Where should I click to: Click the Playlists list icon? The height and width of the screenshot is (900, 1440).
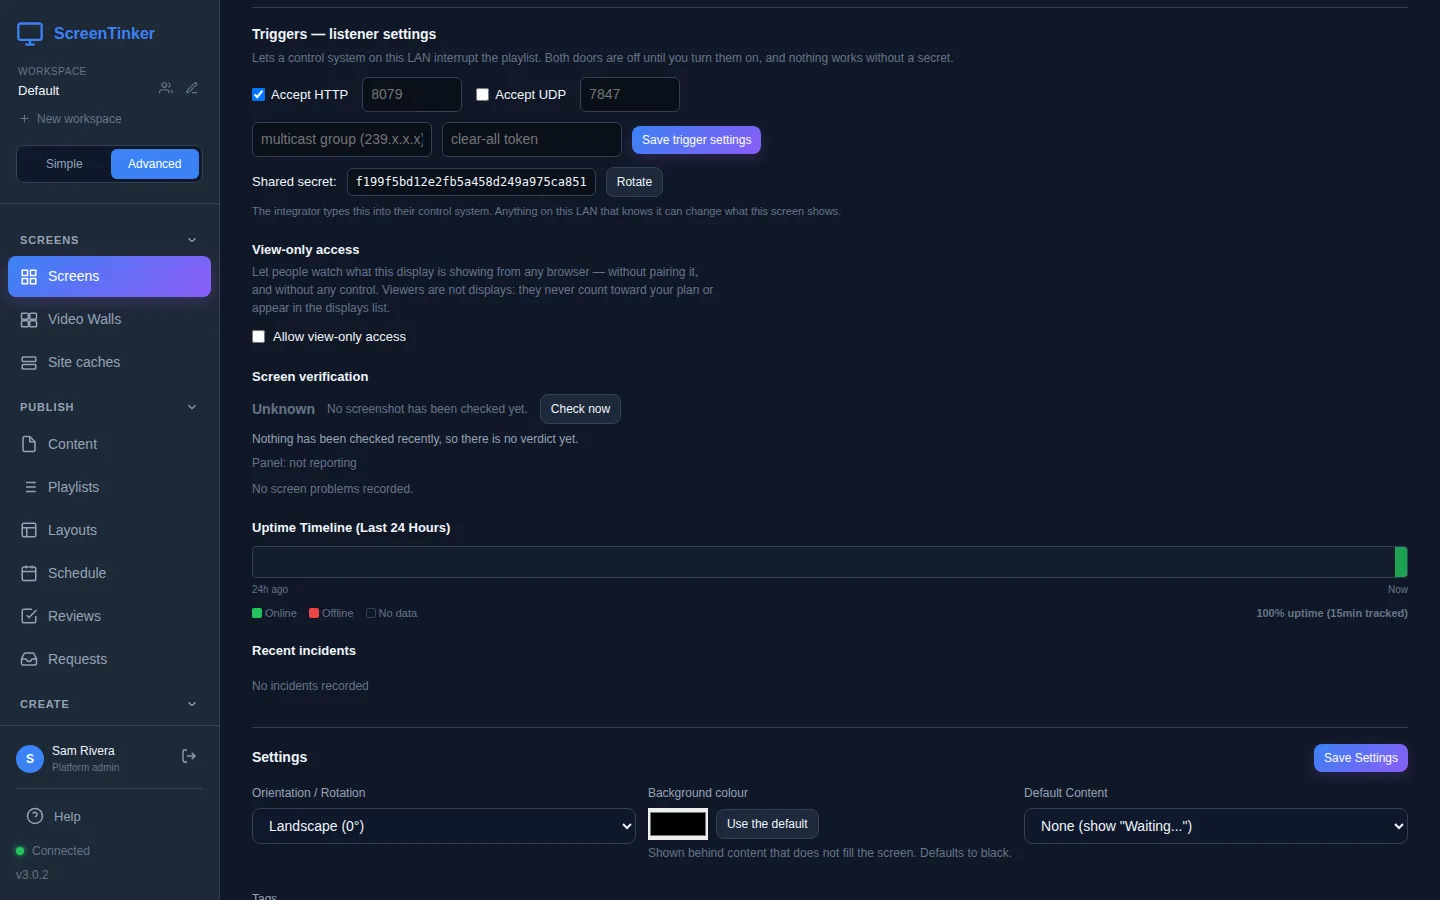pos(29,487)
